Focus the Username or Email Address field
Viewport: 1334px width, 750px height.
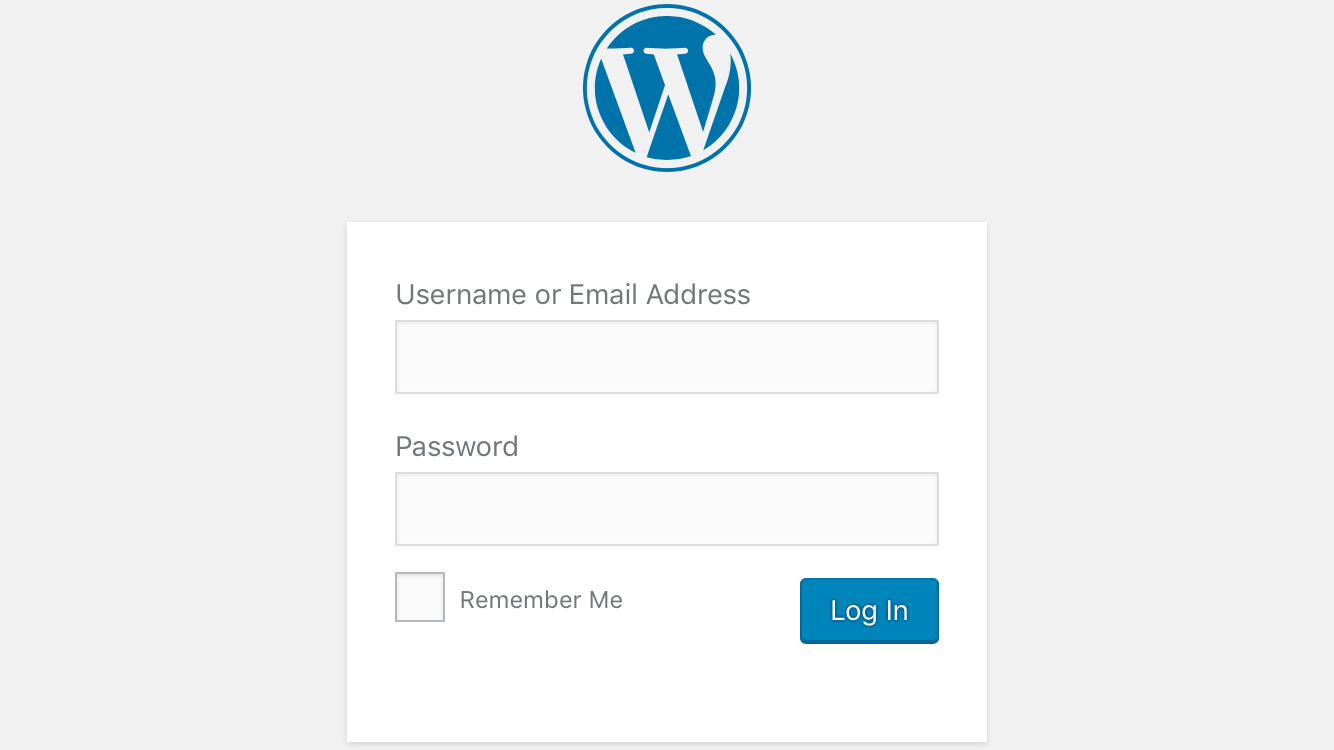coord(667,357)
